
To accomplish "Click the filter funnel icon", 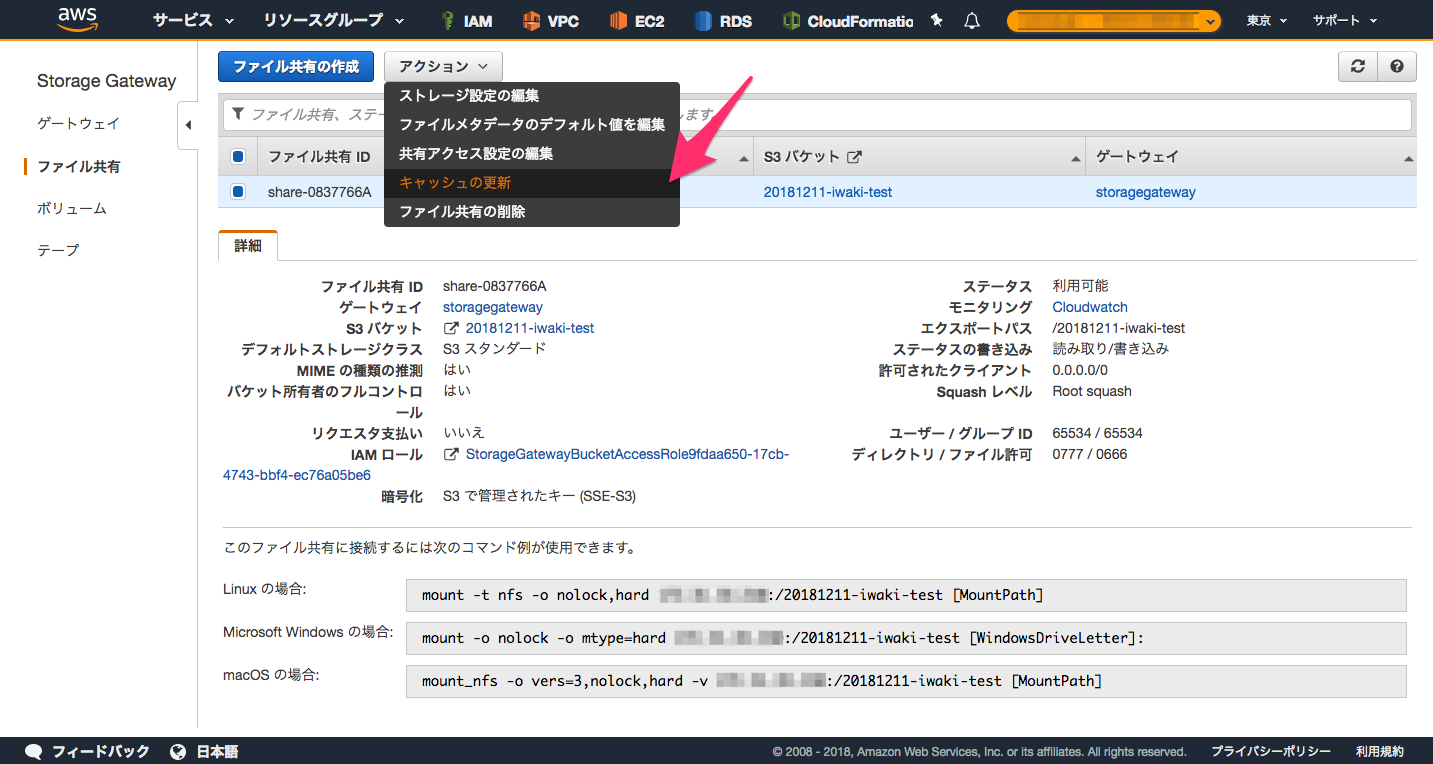I will pos(238,115).
